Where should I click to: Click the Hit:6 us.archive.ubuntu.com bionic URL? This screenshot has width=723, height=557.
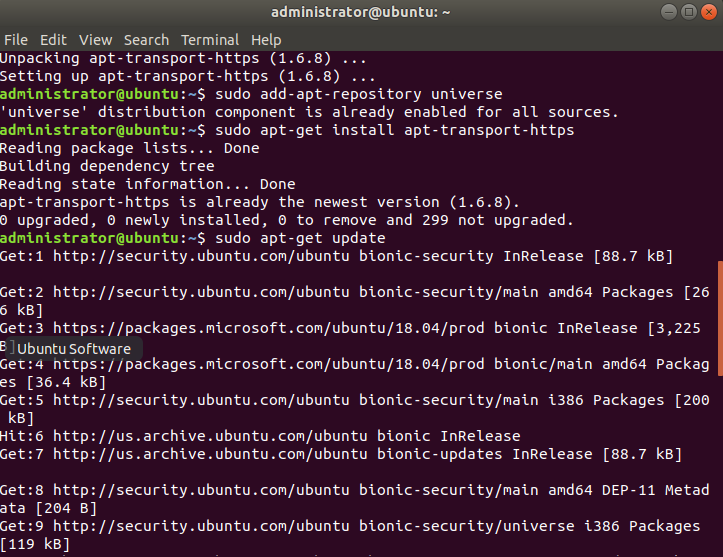[210, 436]
